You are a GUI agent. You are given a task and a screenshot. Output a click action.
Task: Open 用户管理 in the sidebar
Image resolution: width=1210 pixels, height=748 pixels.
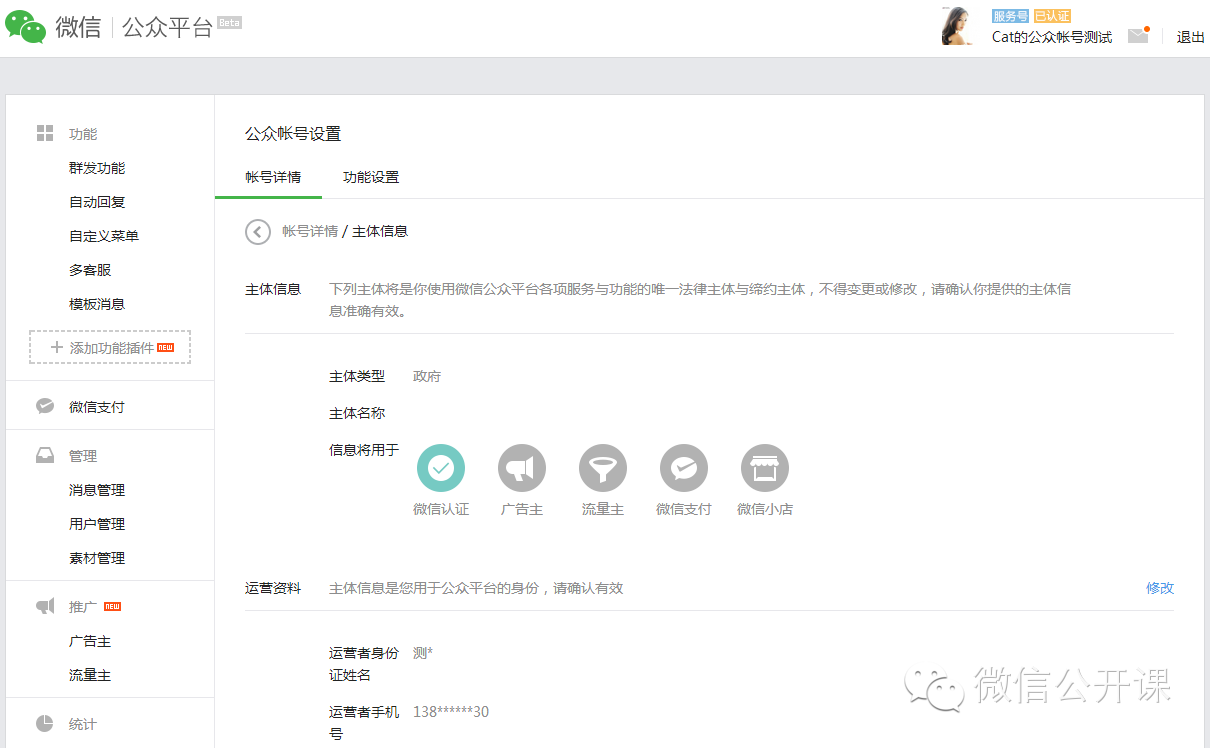97,524
